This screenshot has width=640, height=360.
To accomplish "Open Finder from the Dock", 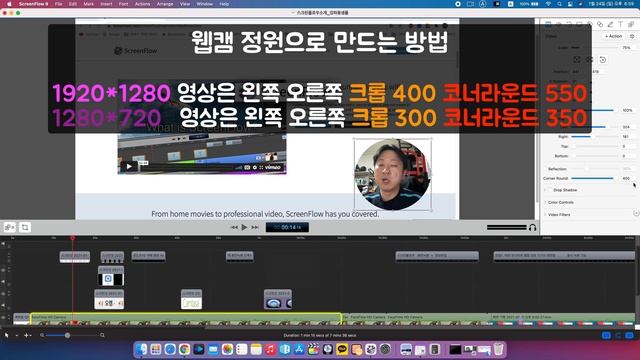I will [141, 349].
